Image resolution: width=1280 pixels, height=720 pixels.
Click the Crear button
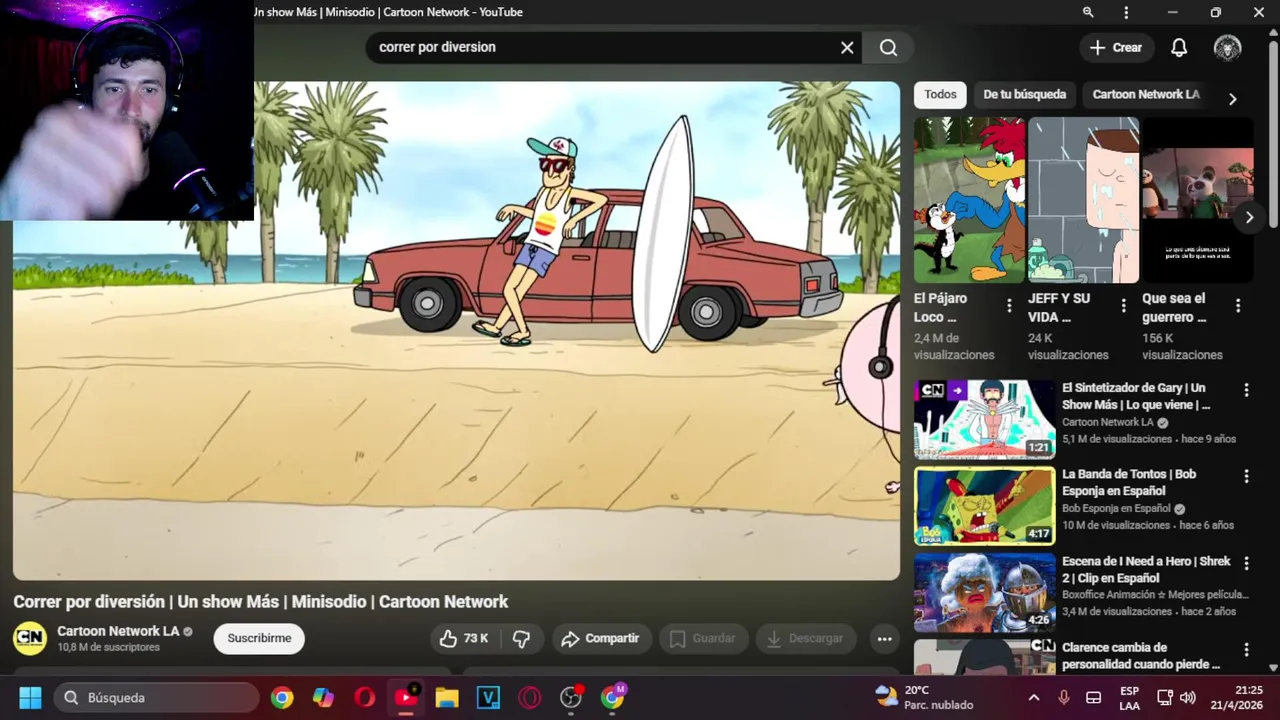[1116, 47]
